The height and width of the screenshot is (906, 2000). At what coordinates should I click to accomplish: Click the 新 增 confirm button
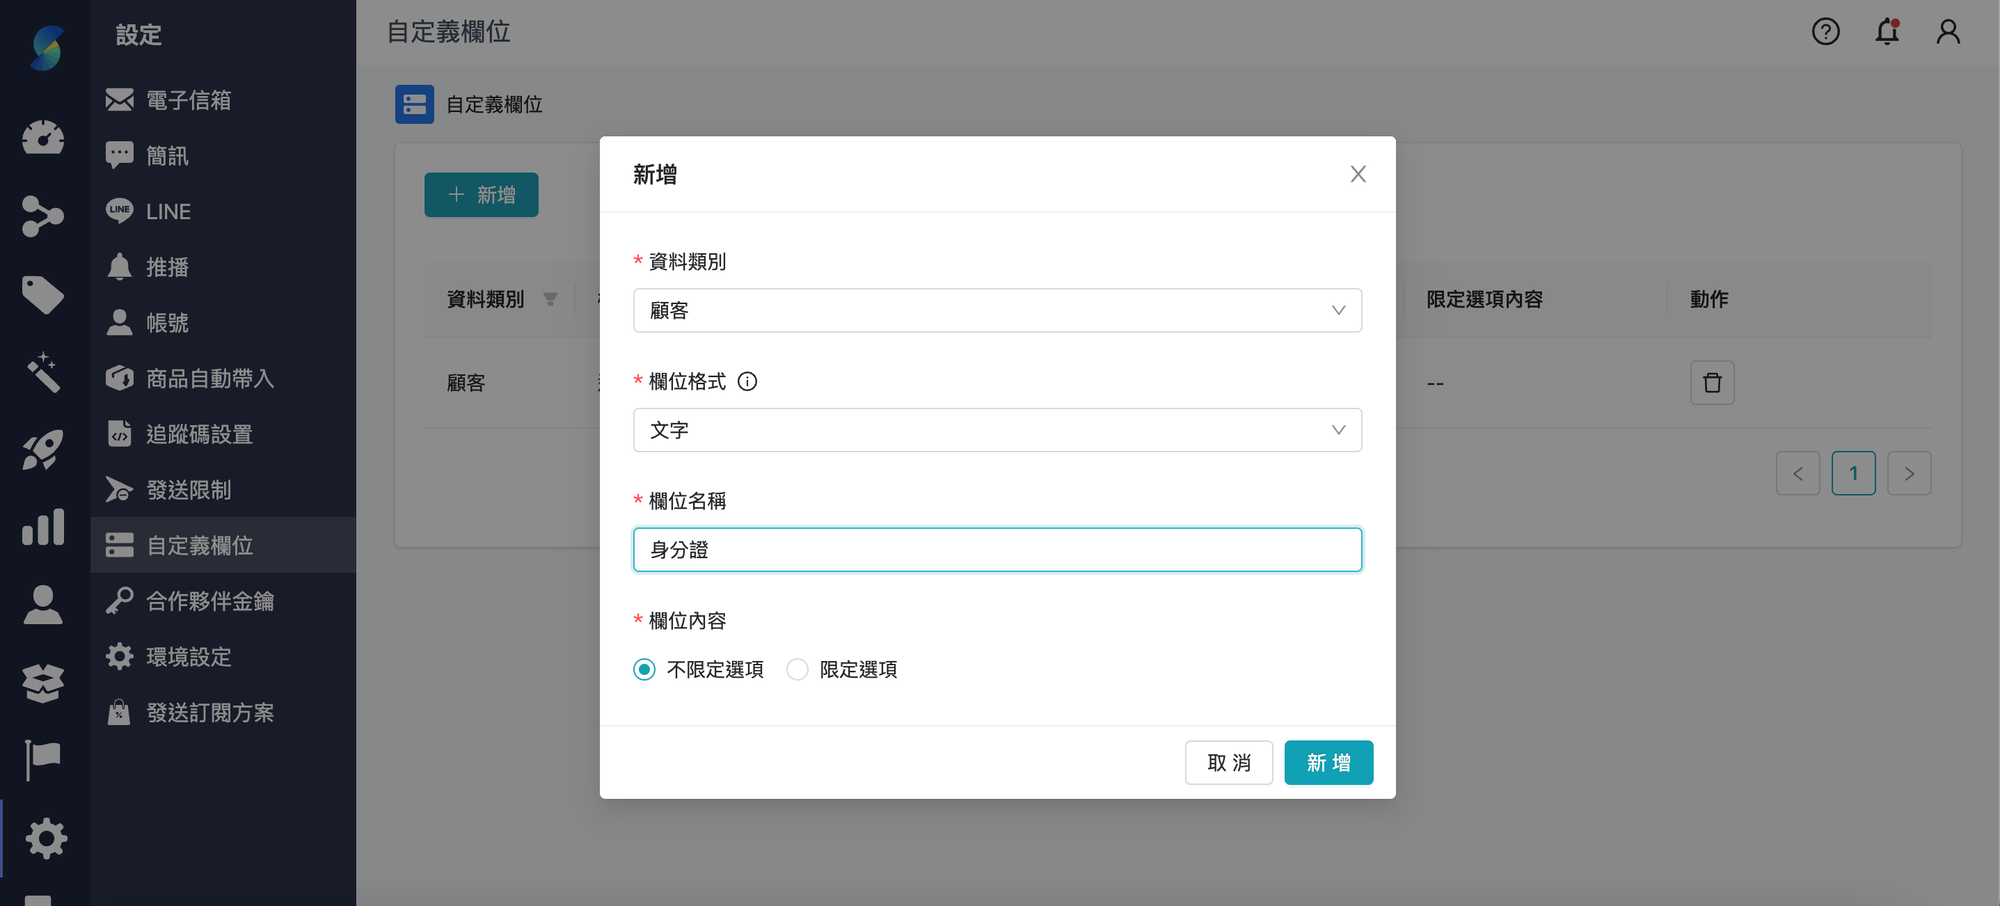pos(1328,762)
